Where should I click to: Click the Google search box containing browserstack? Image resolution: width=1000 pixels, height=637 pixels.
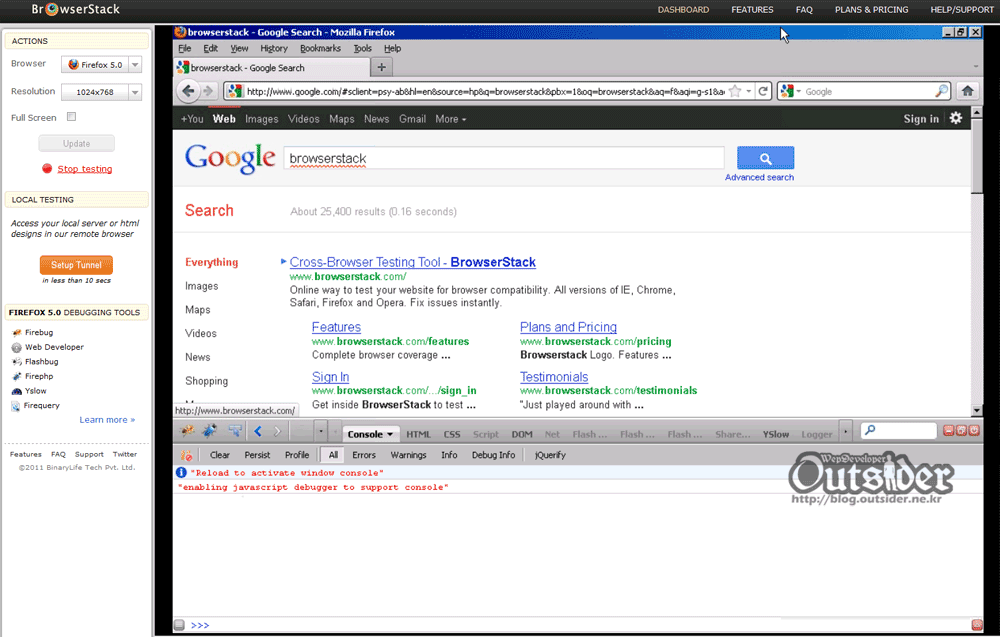pyautogui.click(x=504, y=158)
